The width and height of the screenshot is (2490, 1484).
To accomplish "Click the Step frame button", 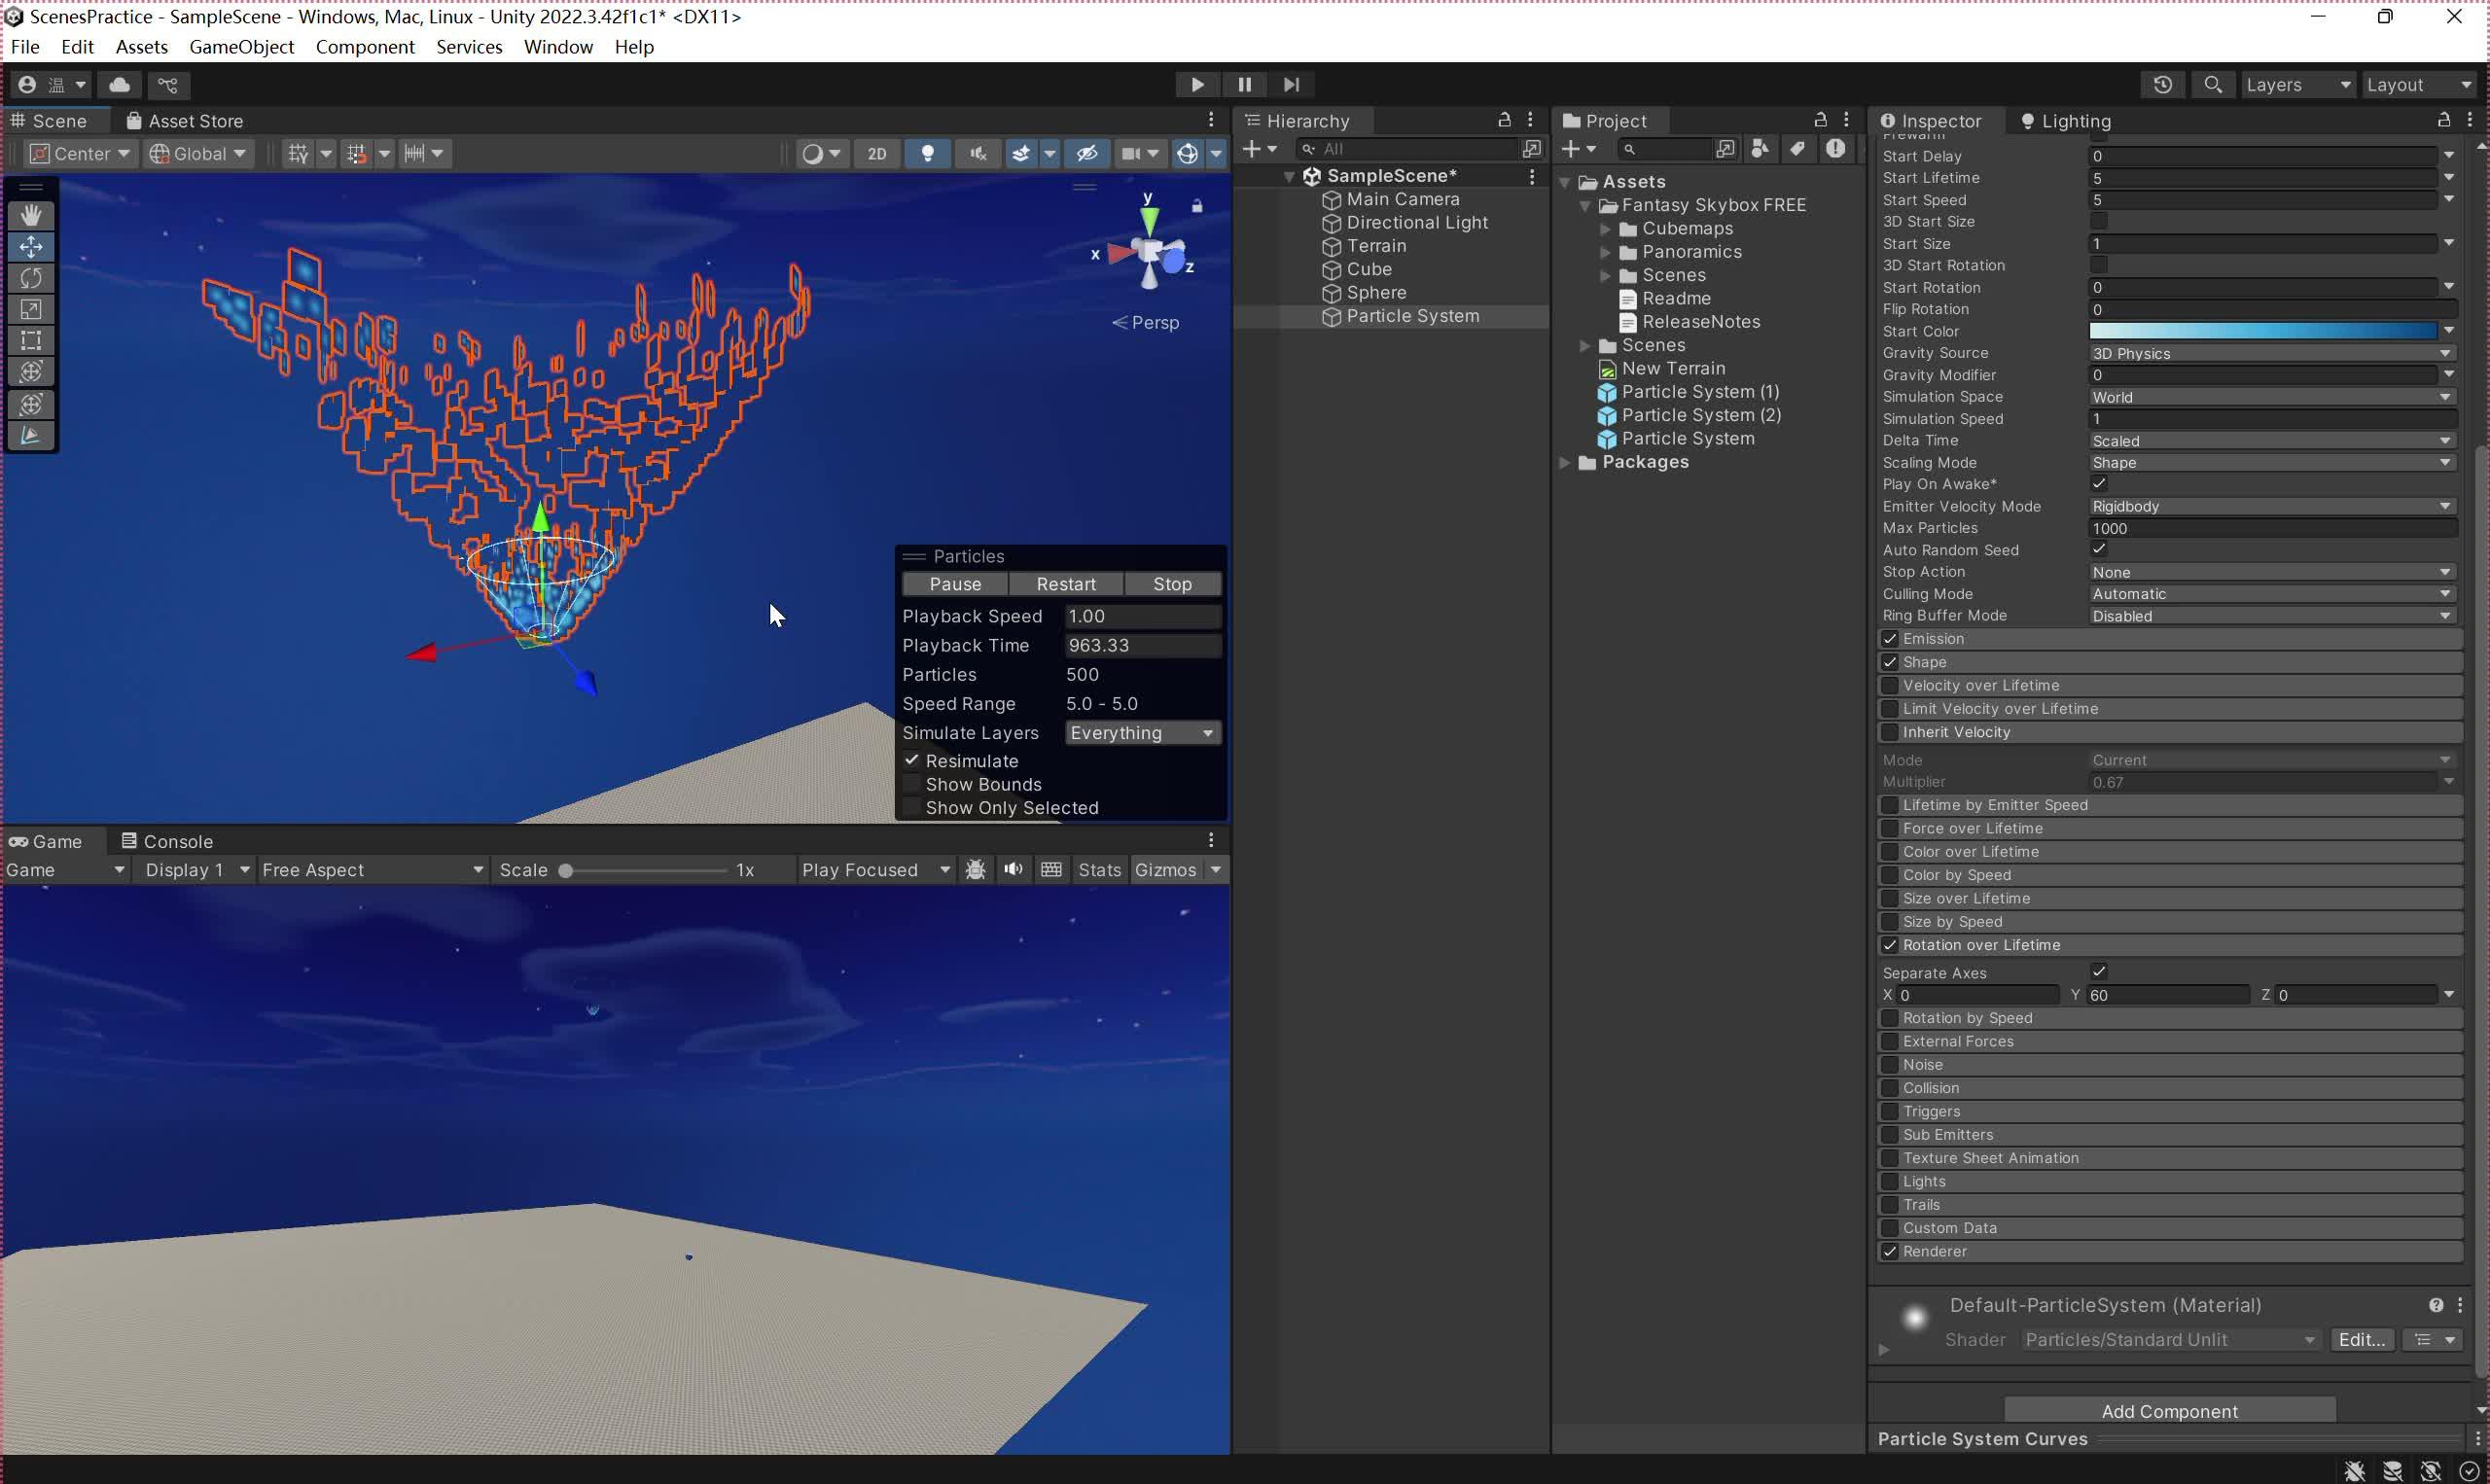I will pos(1291,85).
